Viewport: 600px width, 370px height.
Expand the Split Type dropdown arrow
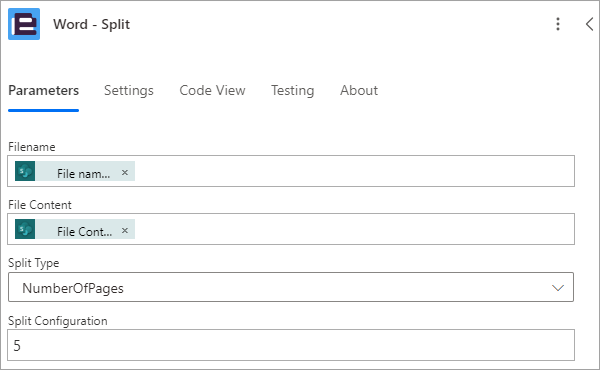(558, 288)
